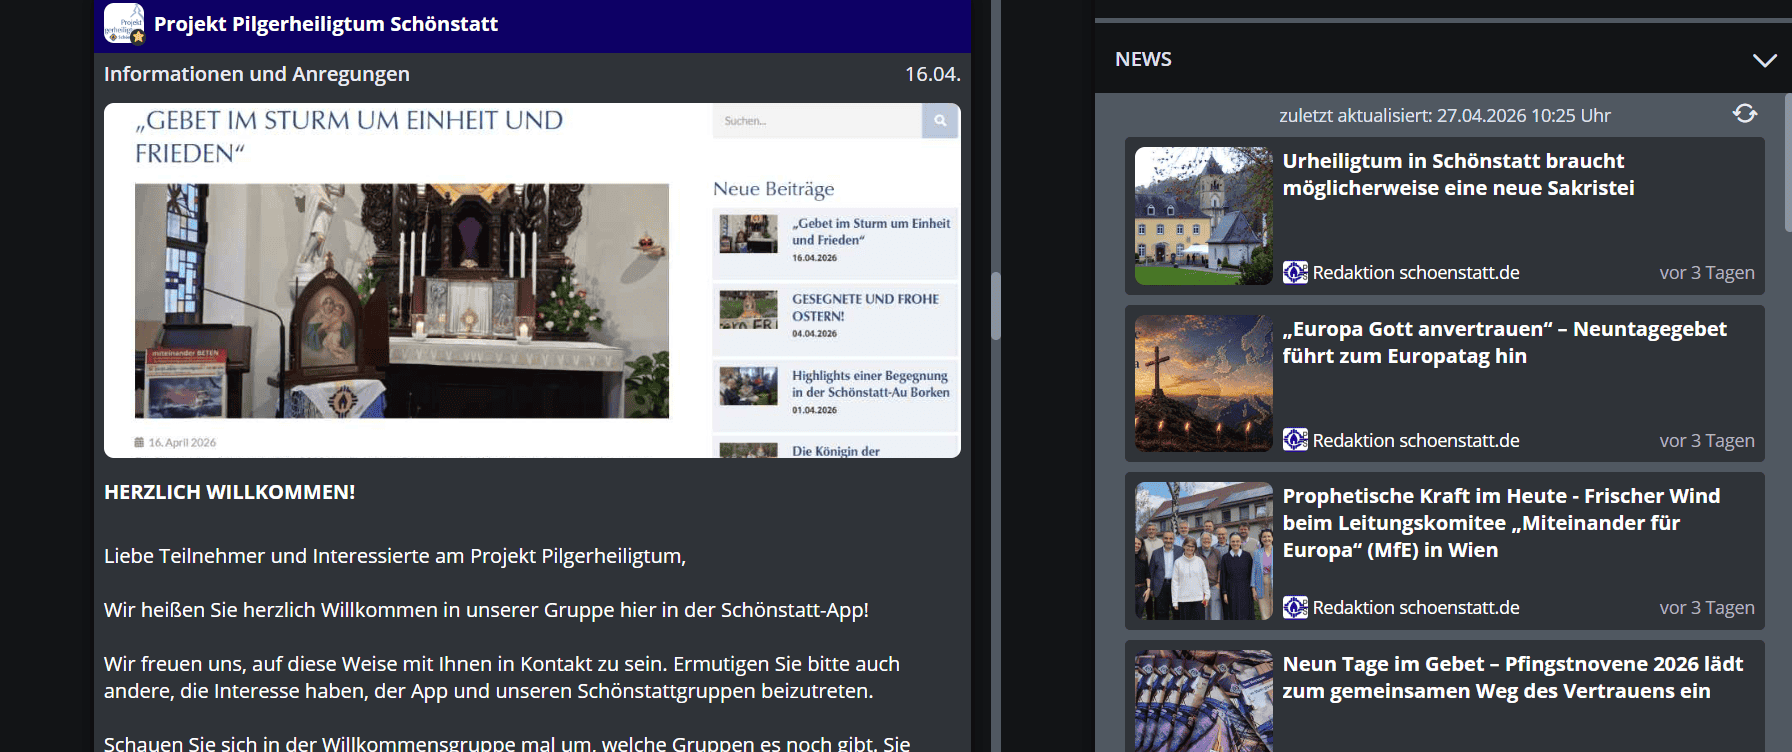Open the Neun Tage im Gebet Pfingstnovene article
The width and height of the screenshot is (1792, 752).
[1512, 677]
